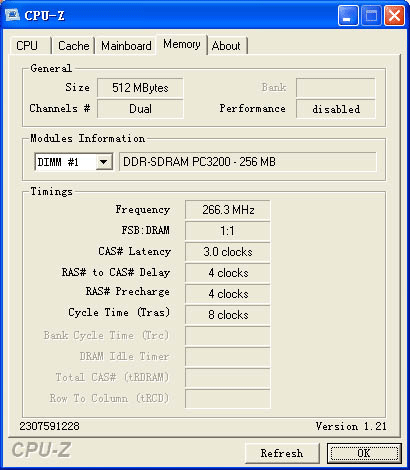Confirm with the OK button
The width and height of the screenshot is (410, 470).
pyautogui.click(x=364, y=453)
